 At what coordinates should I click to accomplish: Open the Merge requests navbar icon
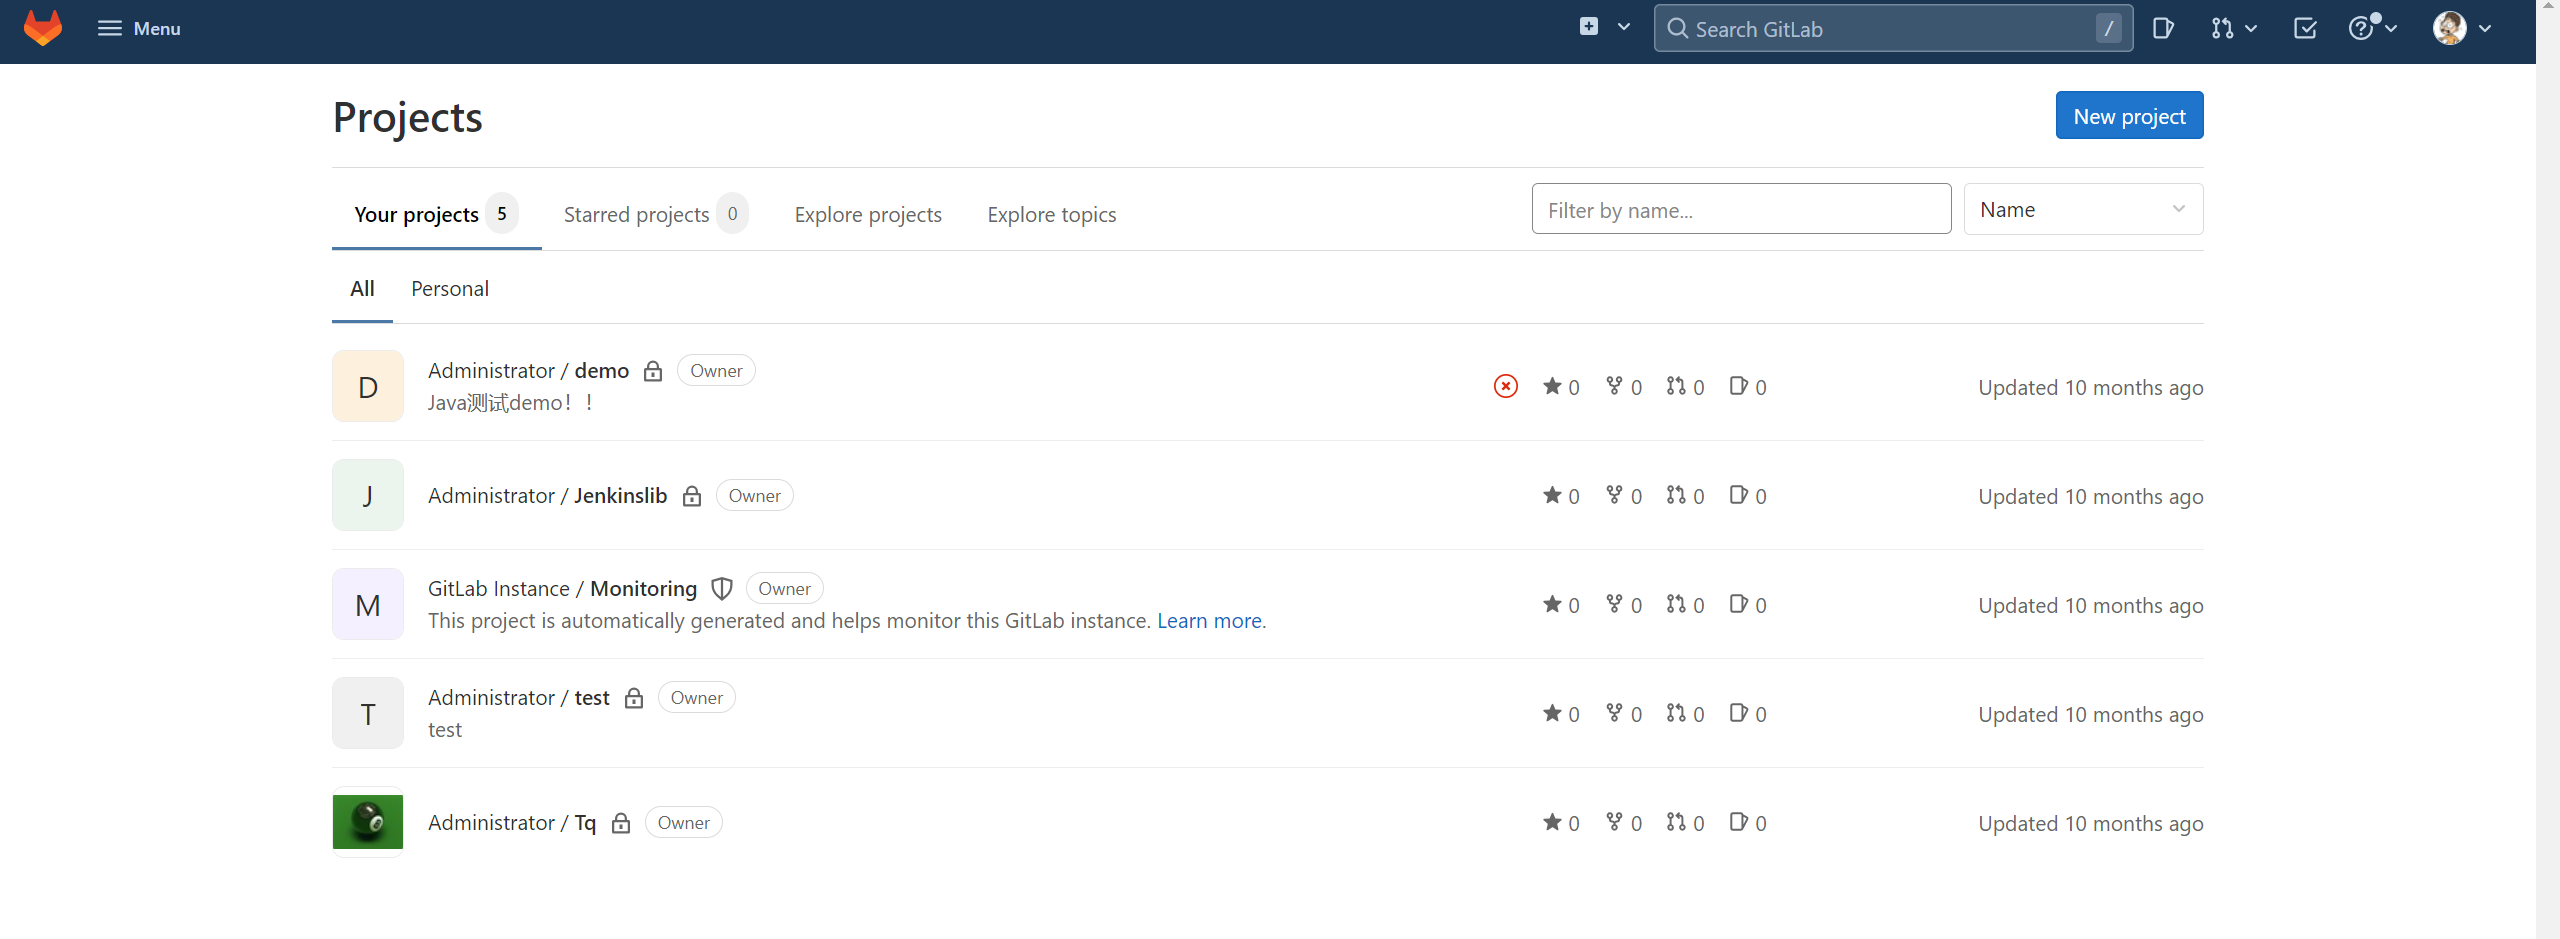click(x=2222, y=28)
